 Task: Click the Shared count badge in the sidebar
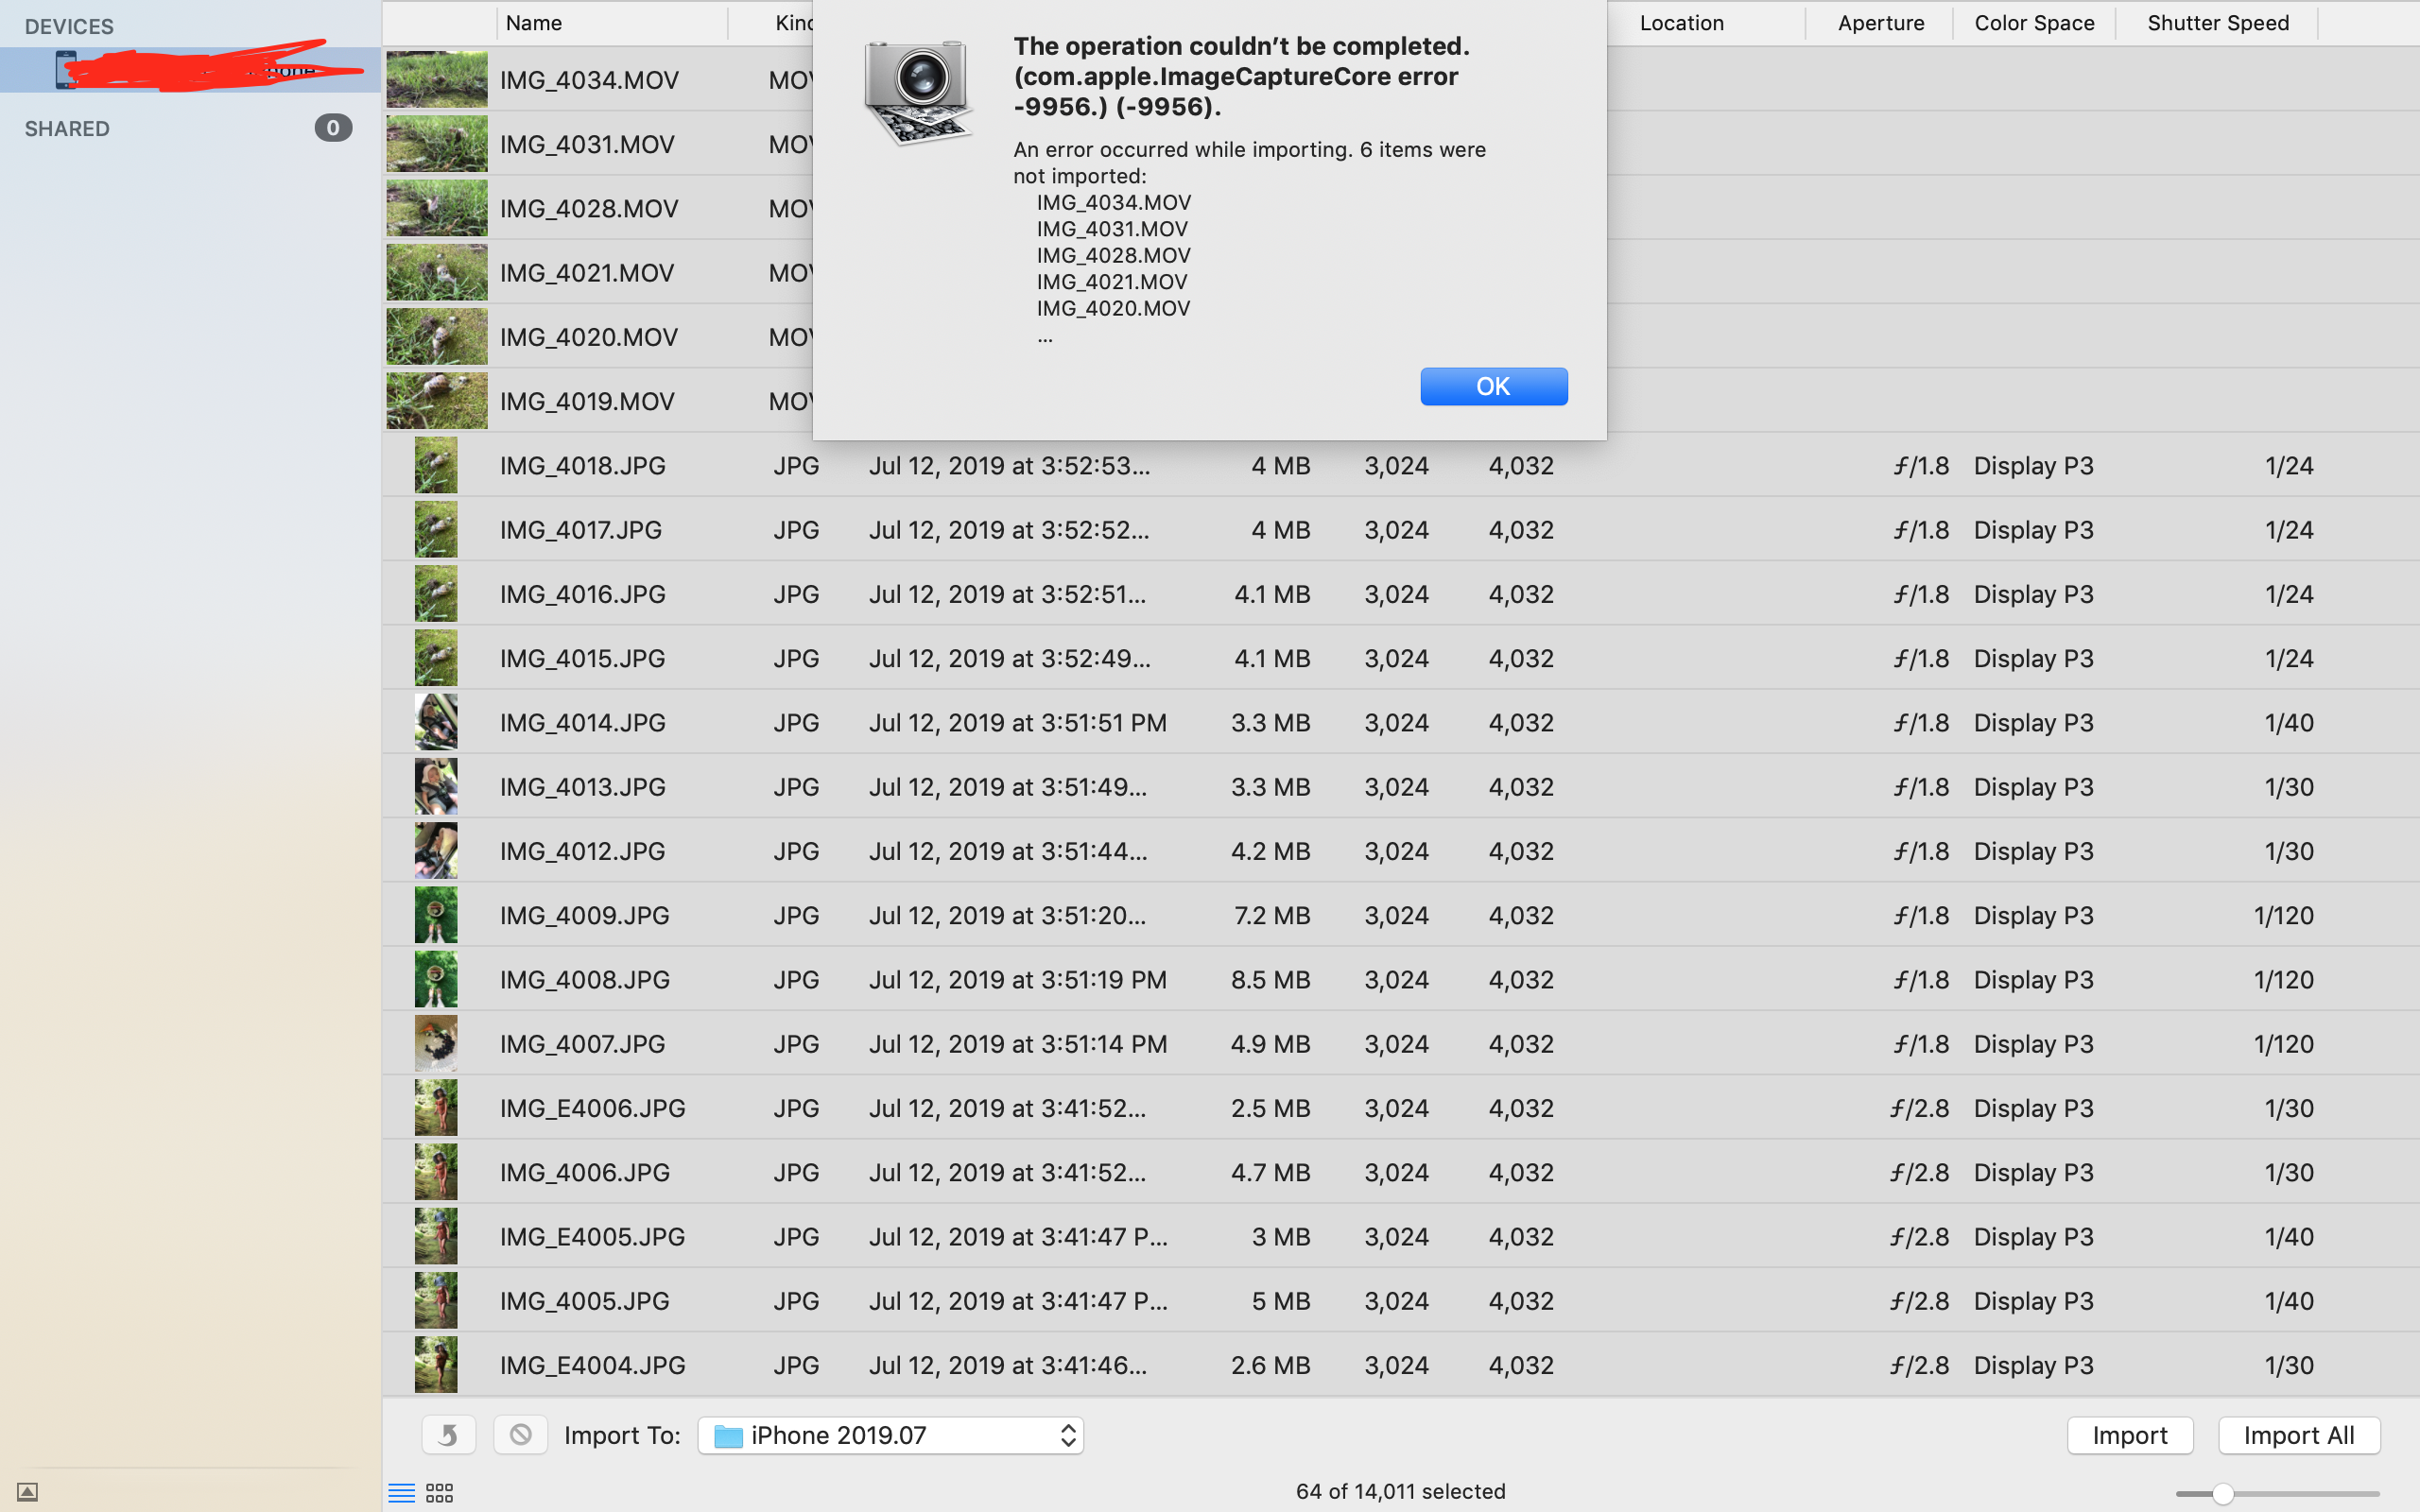(333, 128)
